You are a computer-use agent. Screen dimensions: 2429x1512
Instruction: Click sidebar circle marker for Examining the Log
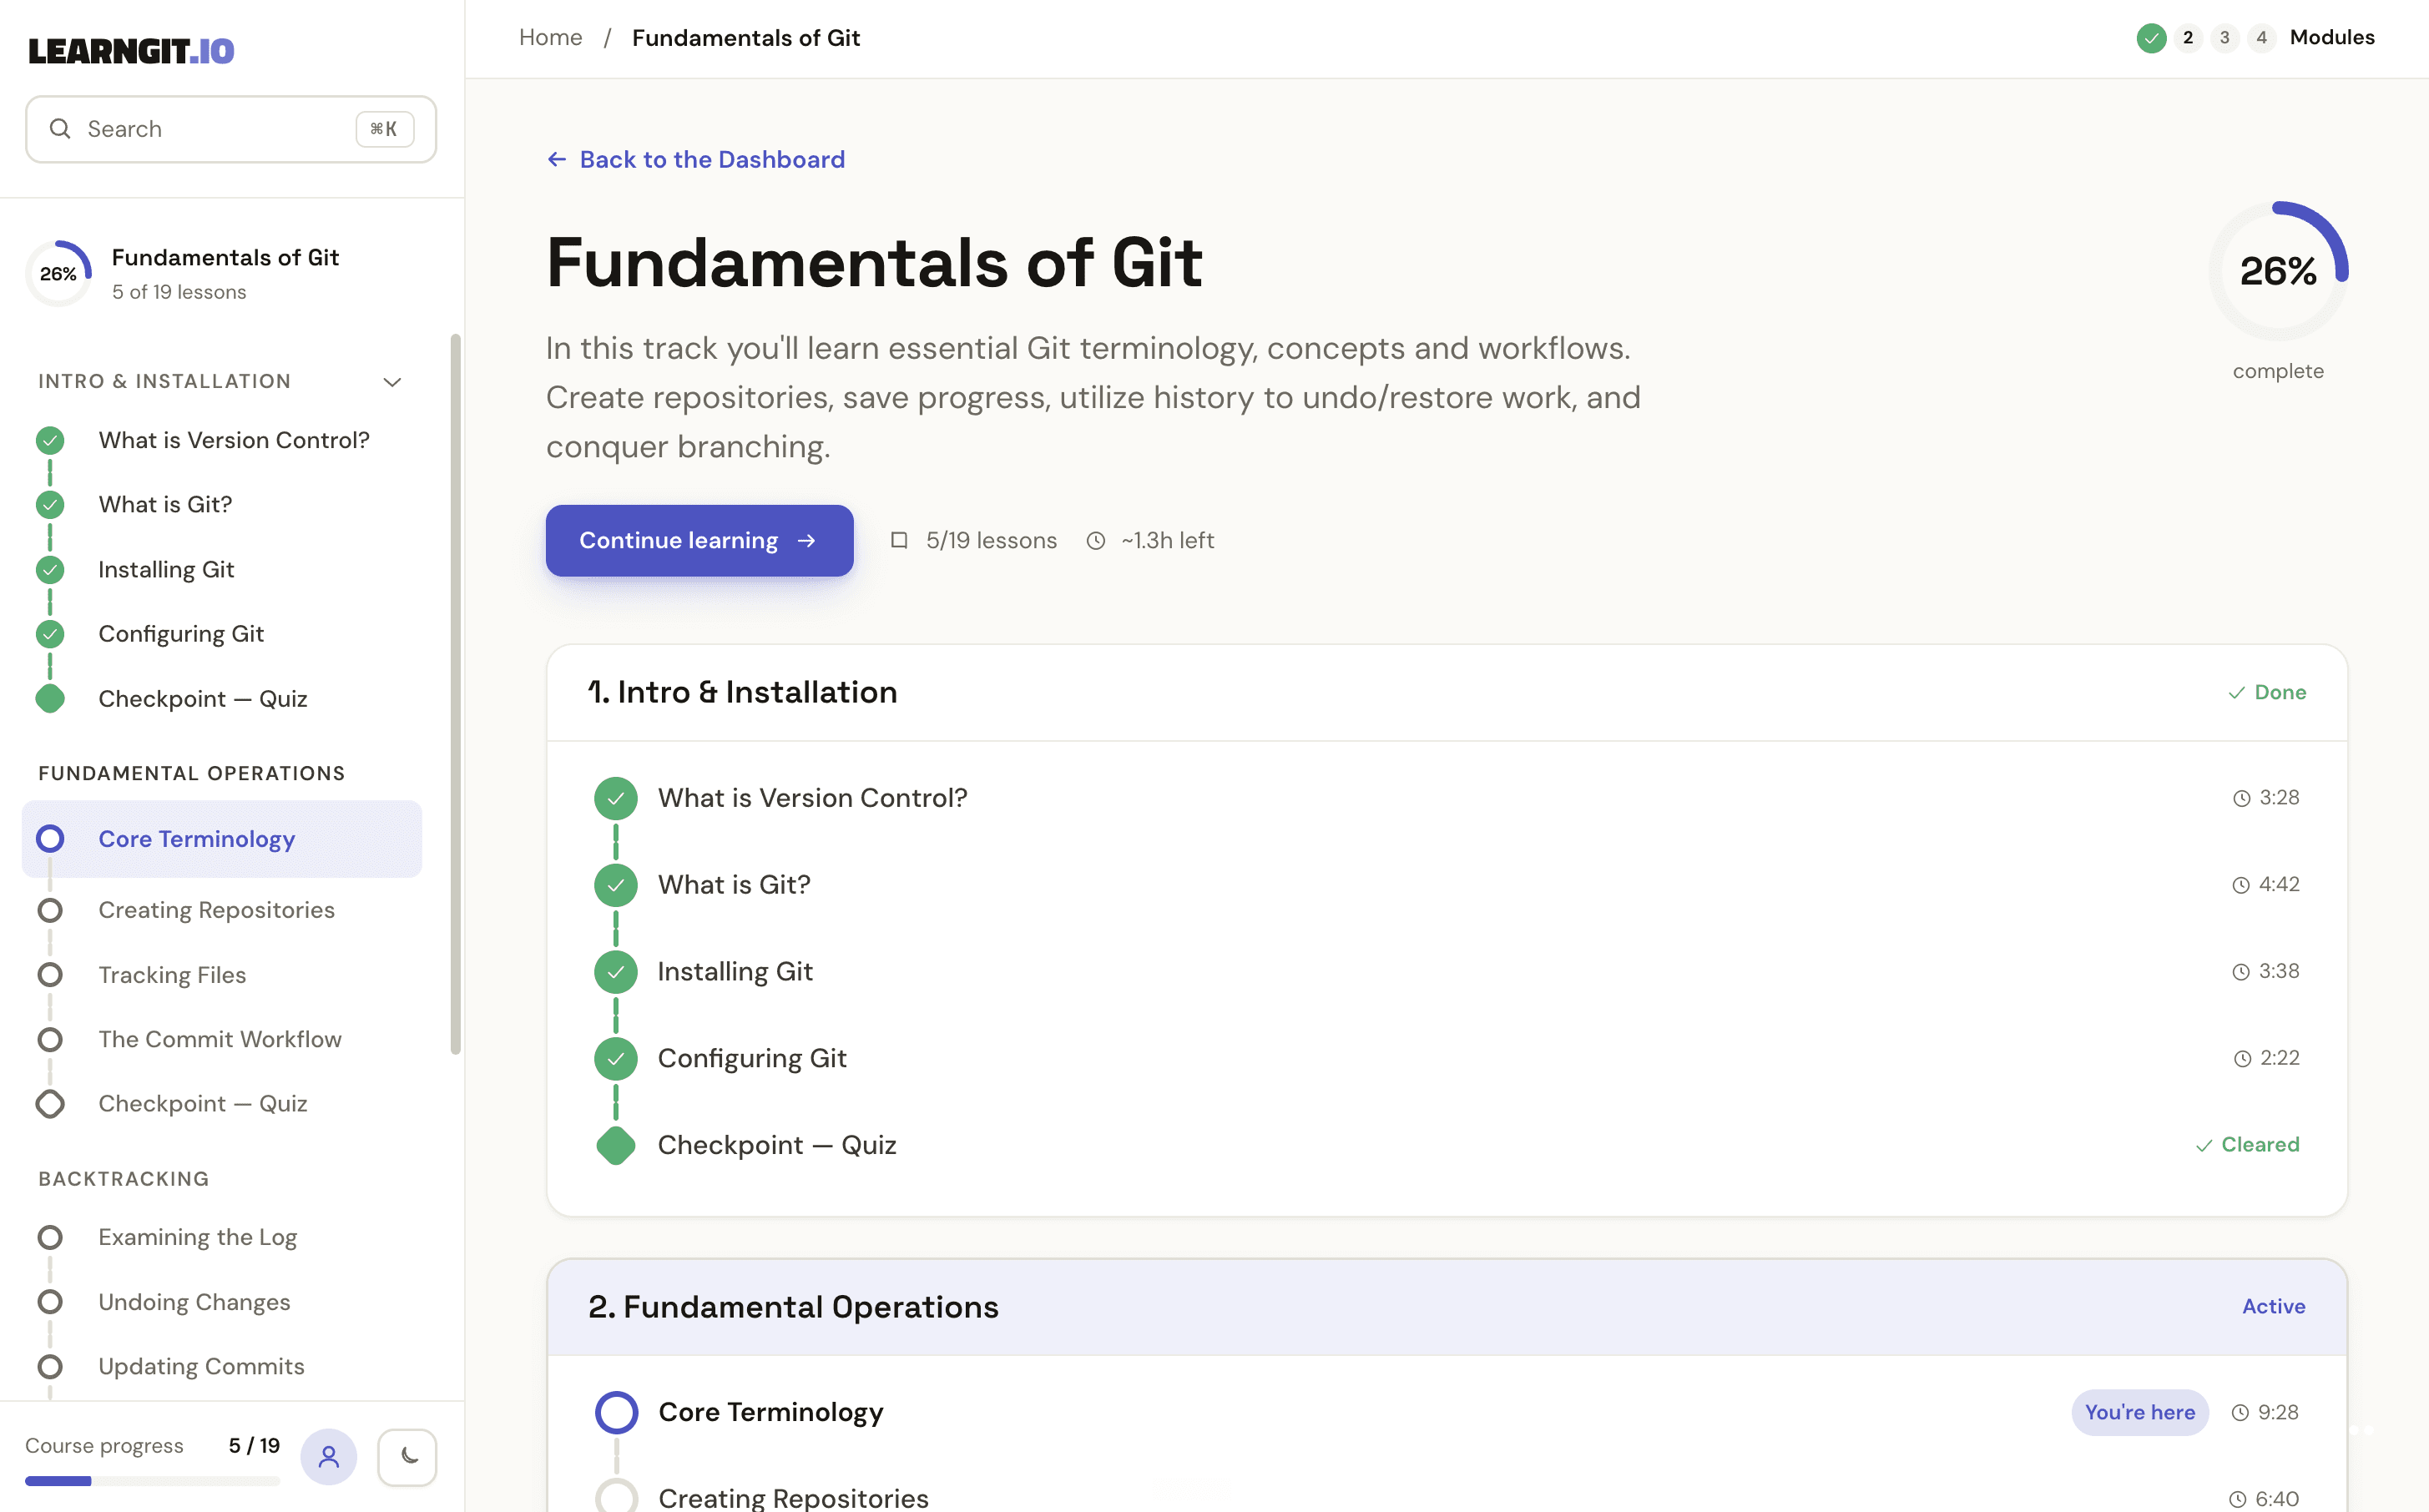(x=50, y=1238)
